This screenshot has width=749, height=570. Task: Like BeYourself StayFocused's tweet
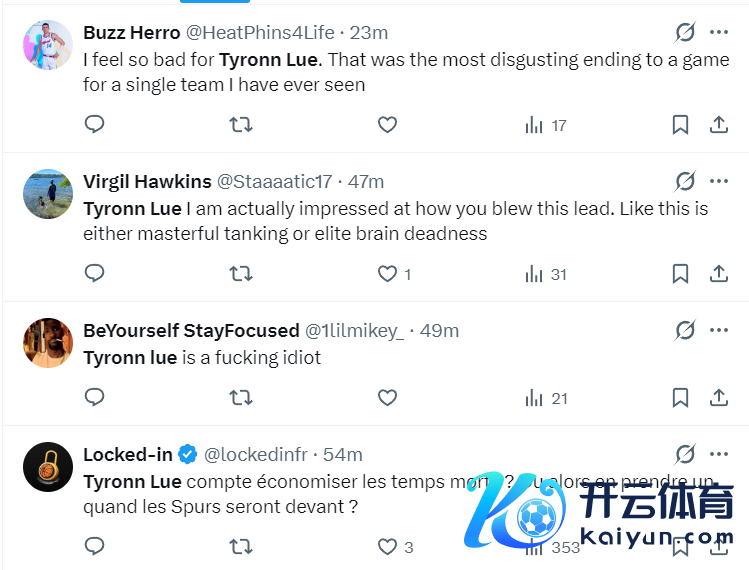coord(387,398)
